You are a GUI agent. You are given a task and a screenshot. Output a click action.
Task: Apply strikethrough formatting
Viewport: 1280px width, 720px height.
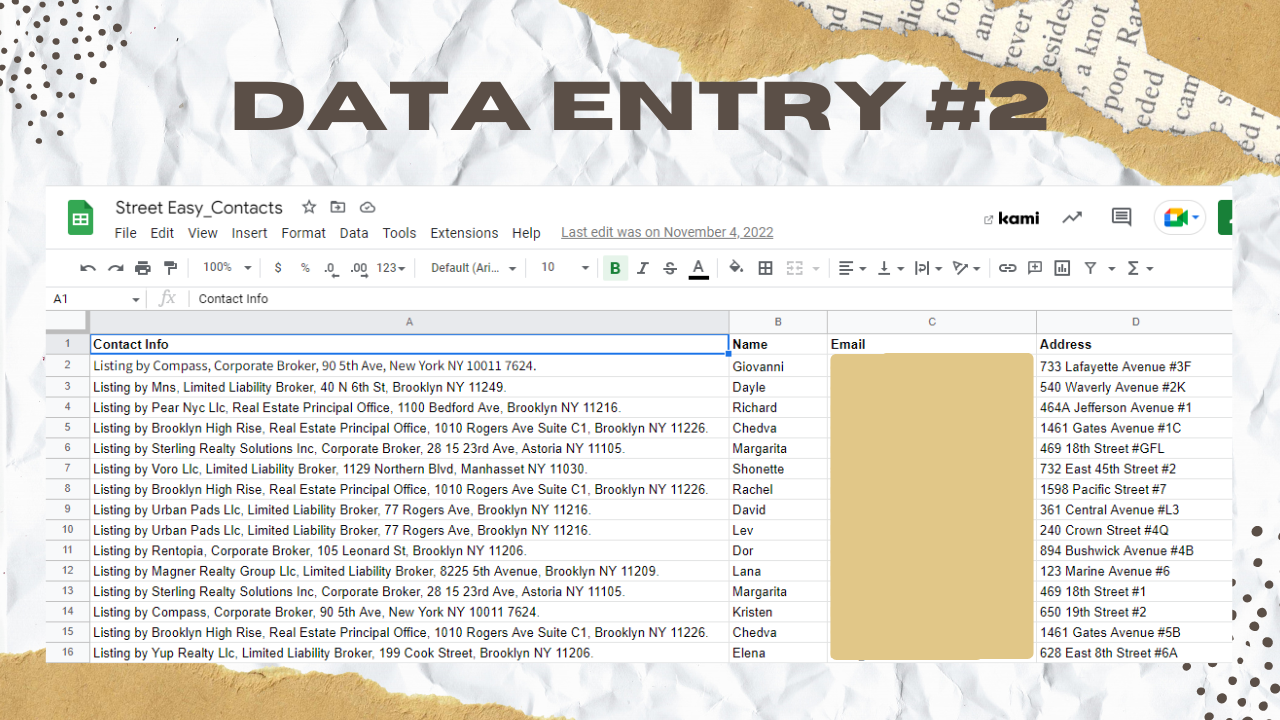click(x=670, y=268)
